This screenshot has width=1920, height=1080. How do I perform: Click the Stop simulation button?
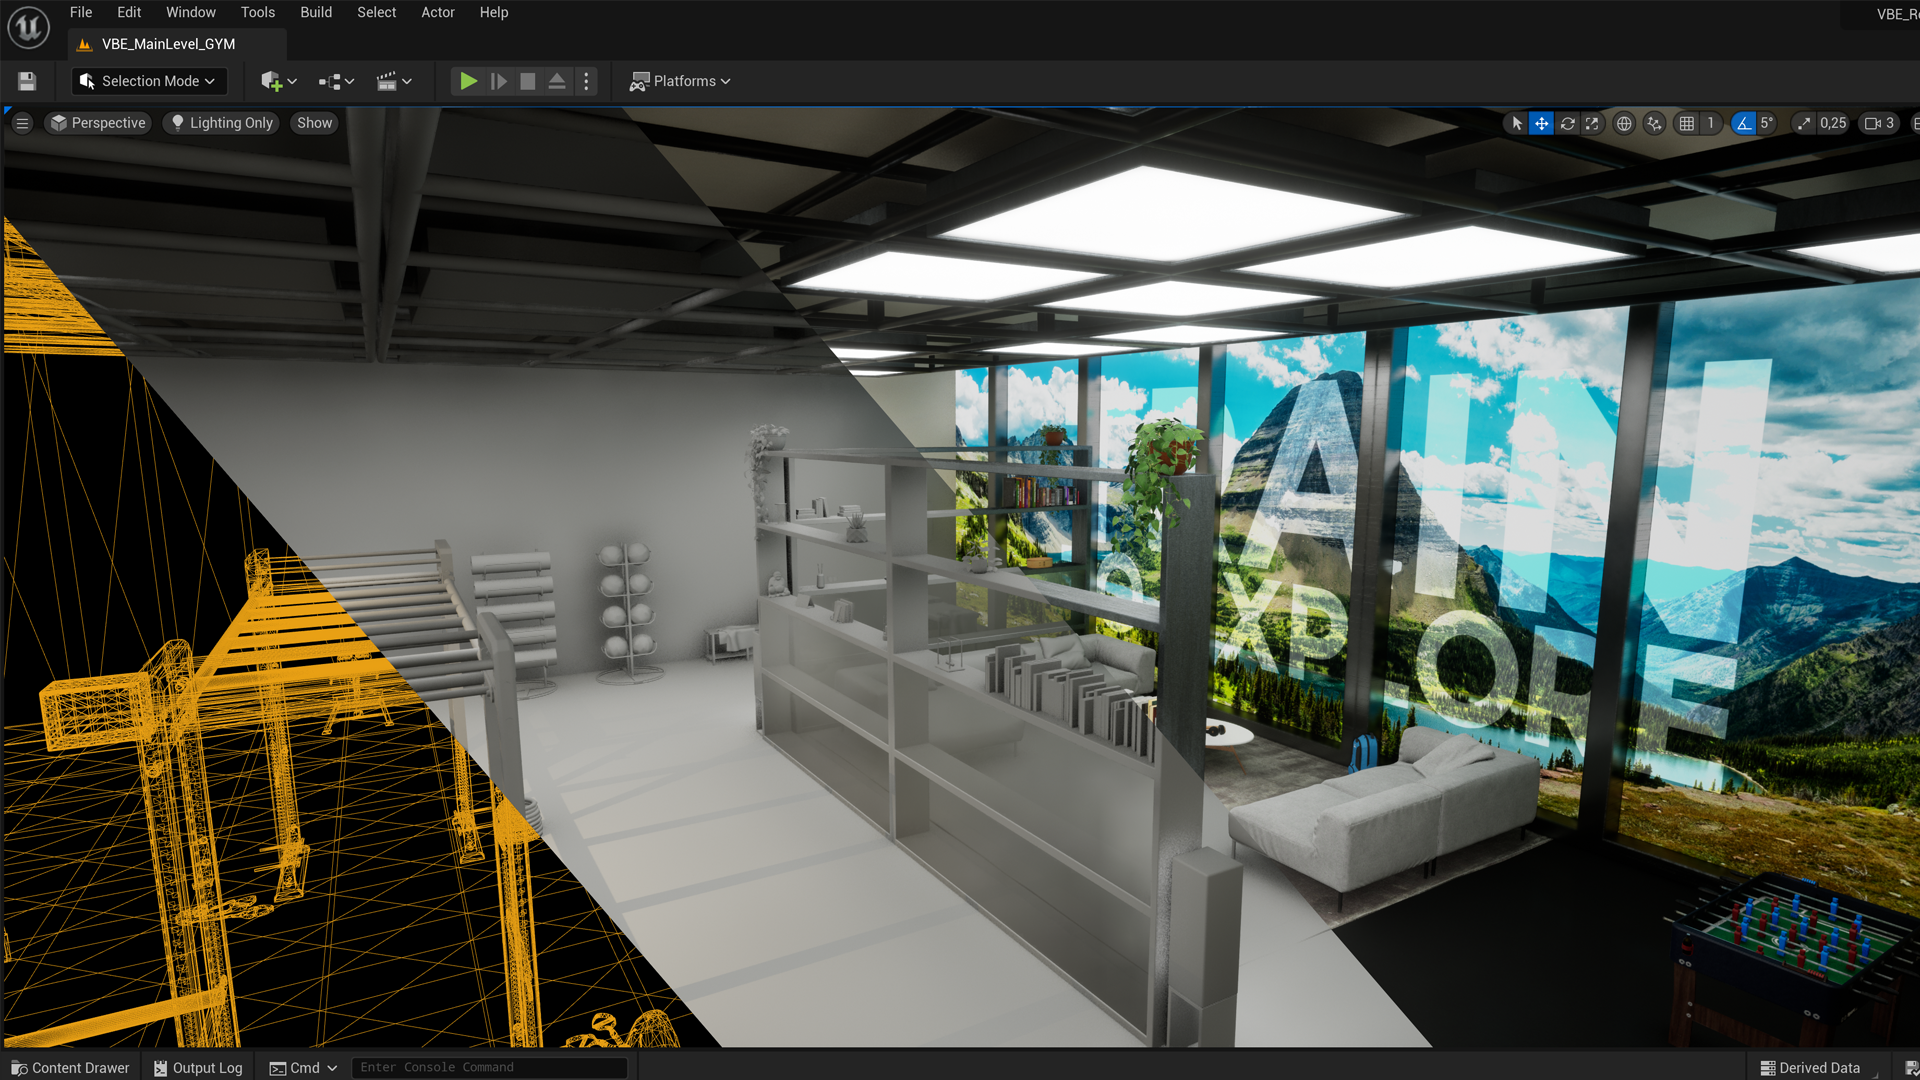coord(528,81)
